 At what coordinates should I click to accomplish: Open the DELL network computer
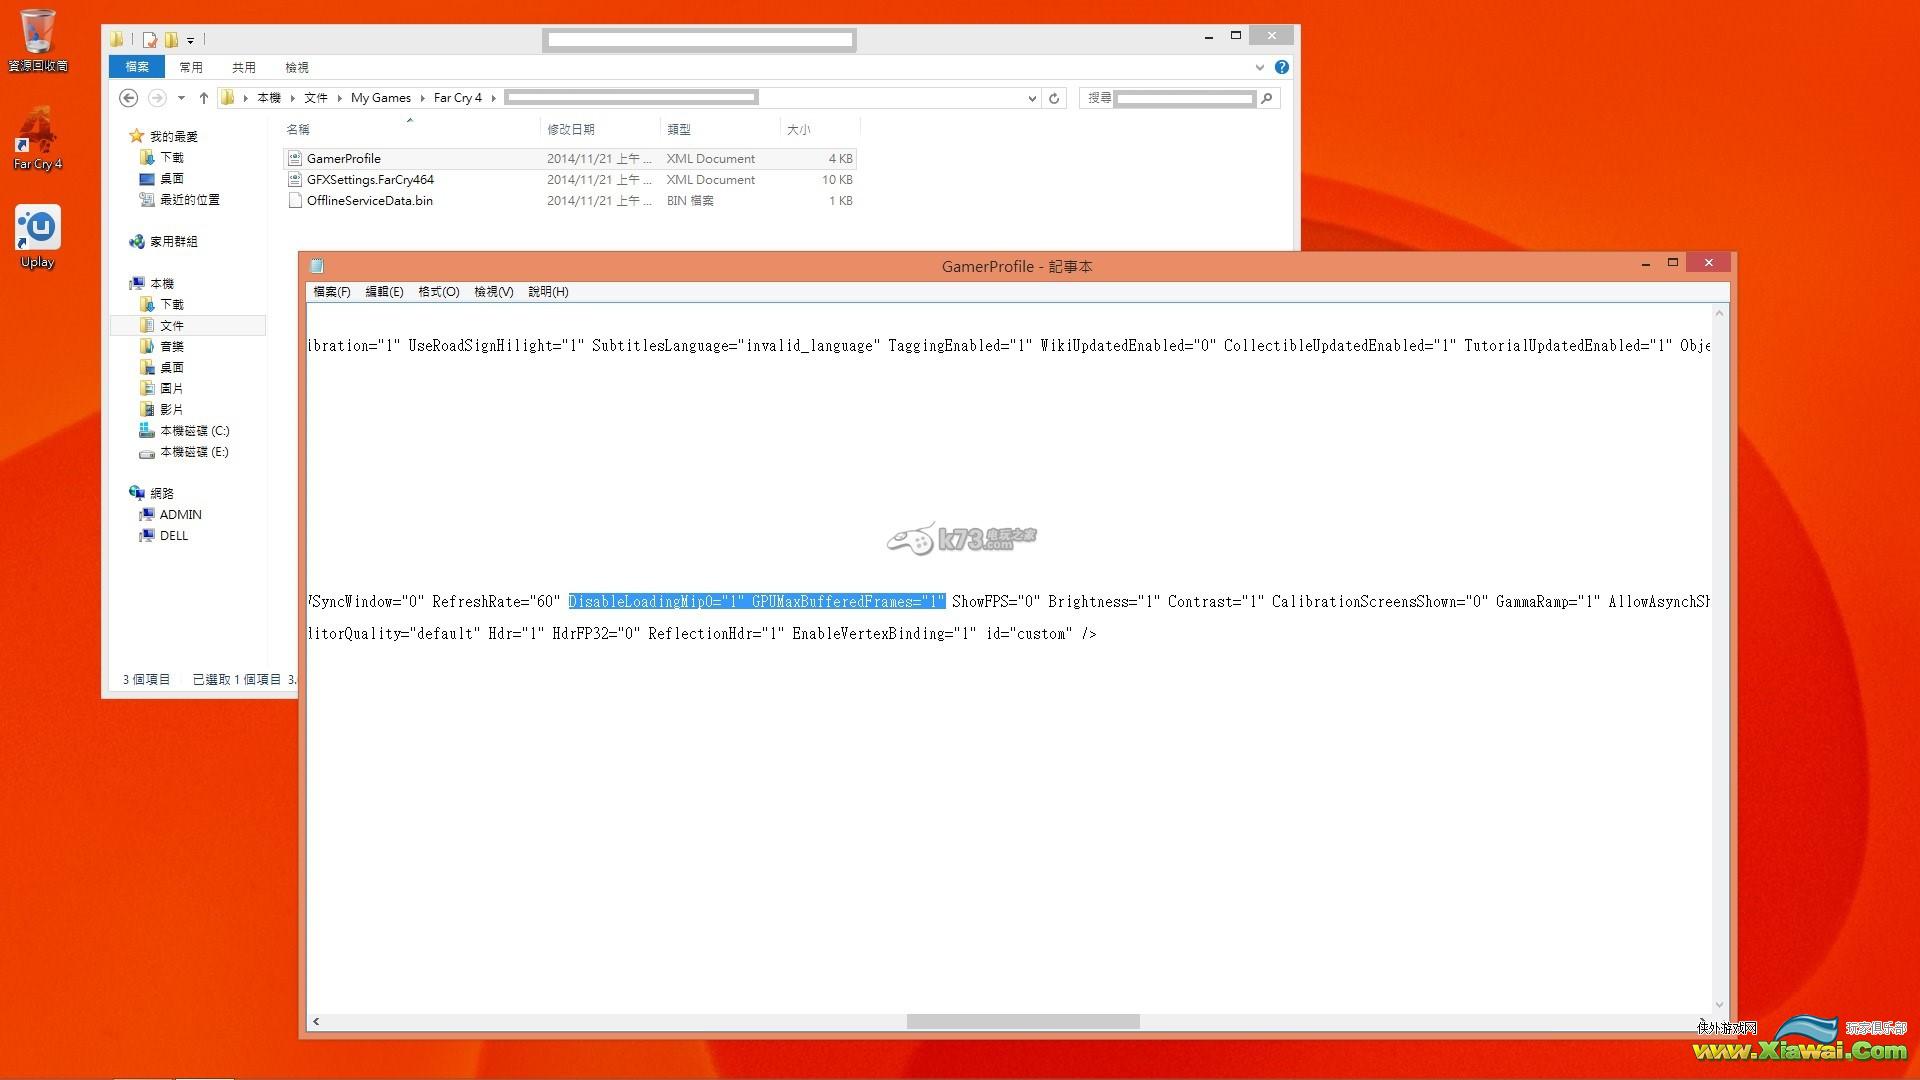click(x=164, y=535)
